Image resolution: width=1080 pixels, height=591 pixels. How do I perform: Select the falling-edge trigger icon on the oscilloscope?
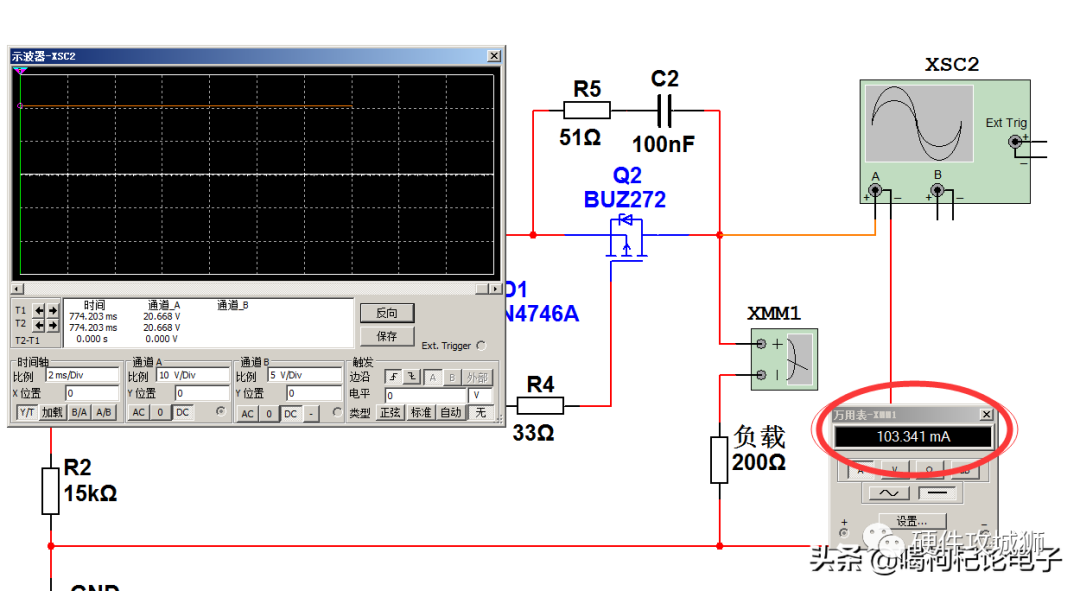412,376
